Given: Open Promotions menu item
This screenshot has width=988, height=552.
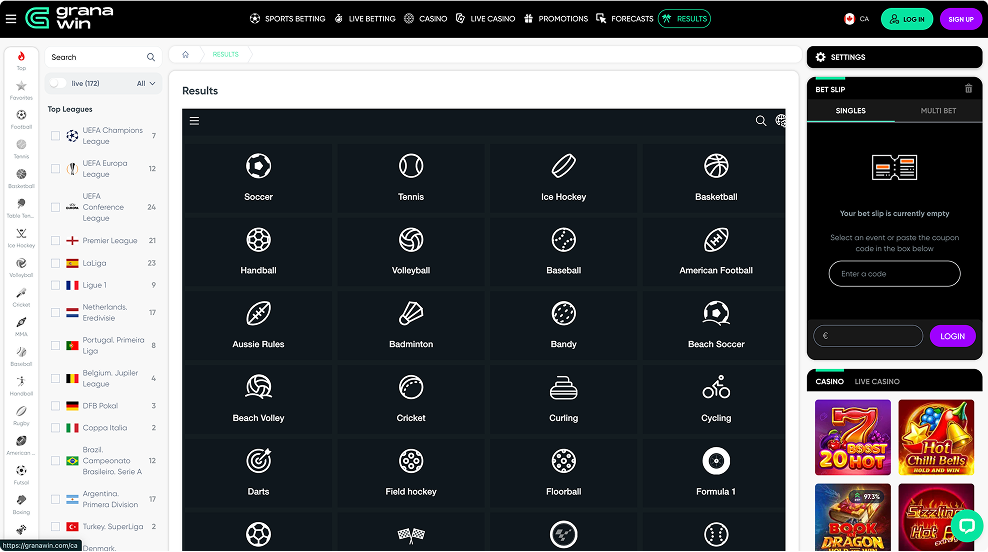Looking at the screenshot, I should 556,19.
